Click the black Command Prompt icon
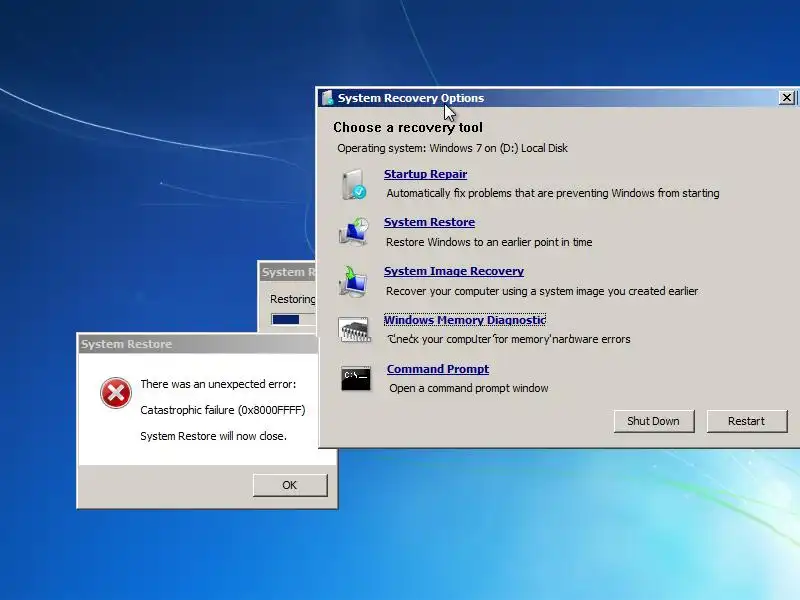Screen dimensions: 800x600 (x=356, y=379)
